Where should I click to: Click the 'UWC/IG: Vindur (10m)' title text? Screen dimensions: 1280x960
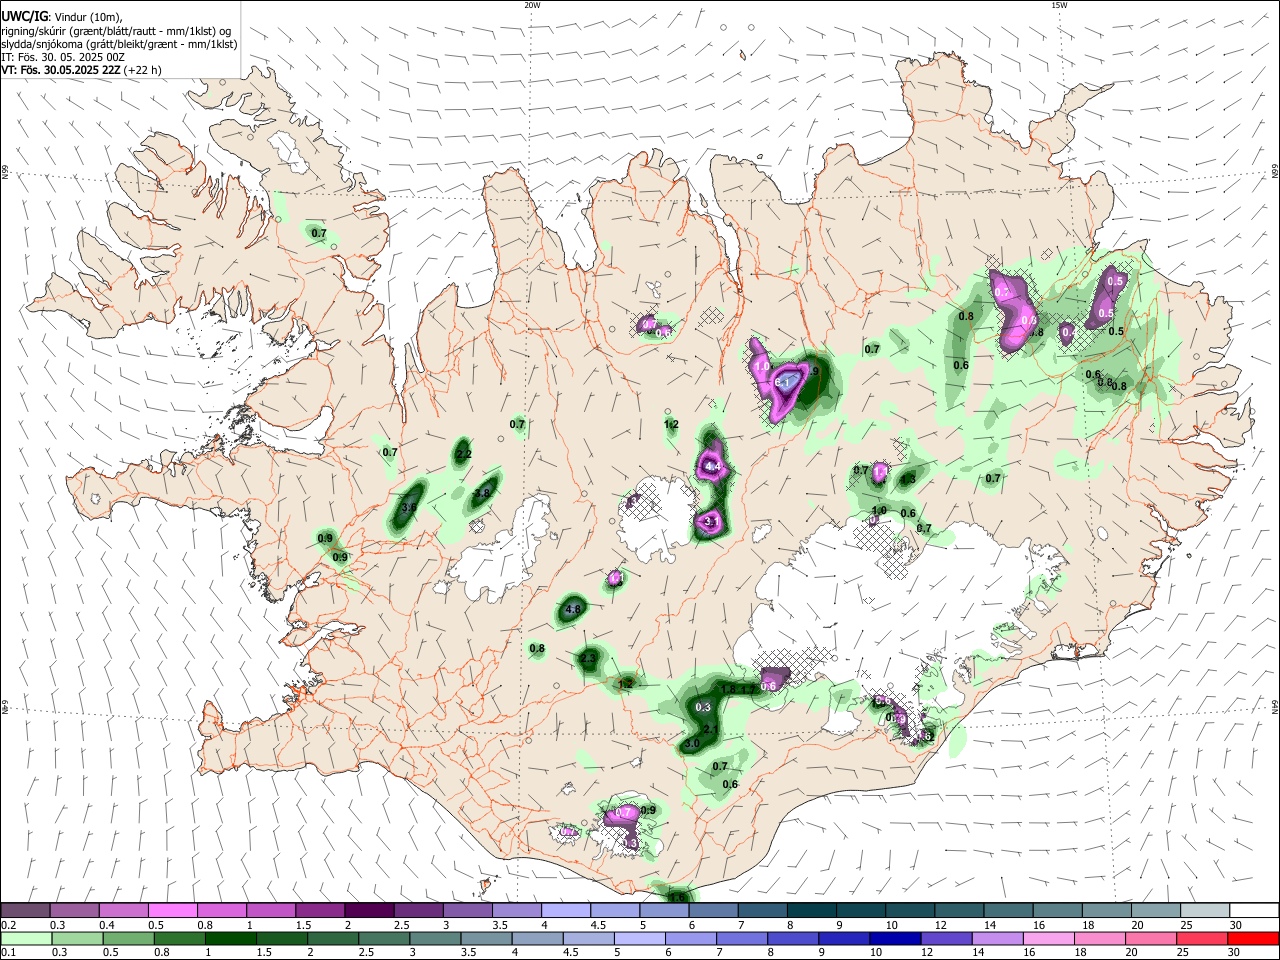(62, 17)
